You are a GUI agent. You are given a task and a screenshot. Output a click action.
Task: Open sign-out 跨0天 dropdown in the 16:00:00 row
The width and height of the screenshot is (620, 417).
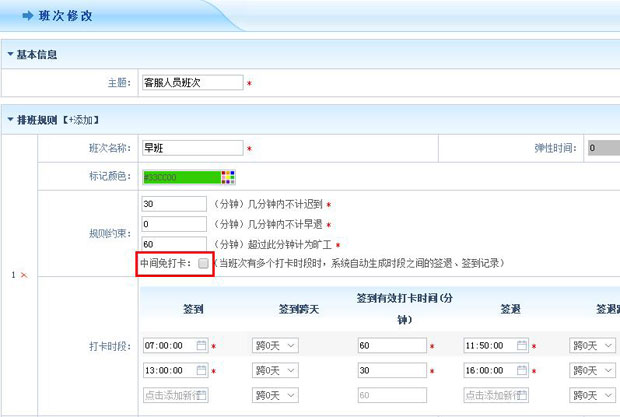click(x=592, y=370)
